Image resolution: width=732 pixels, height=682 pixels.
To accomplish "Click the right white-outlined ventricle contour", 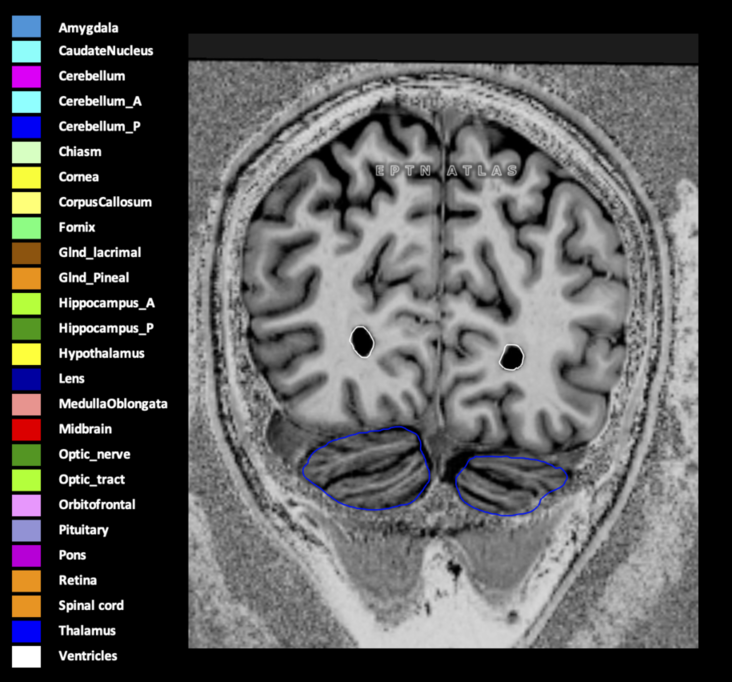I will tap(511, 358).
